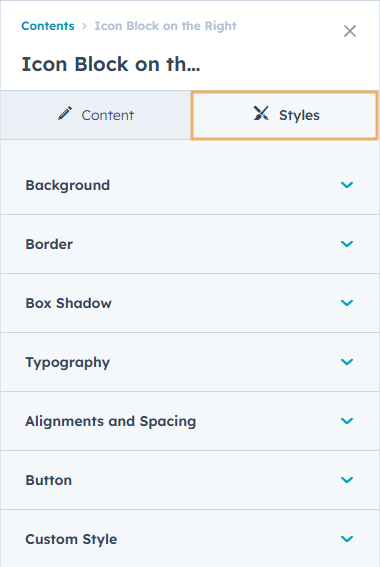The image size is (380, 567).
Task: Click the chevron beside Typography
Action: pos(347,362)
